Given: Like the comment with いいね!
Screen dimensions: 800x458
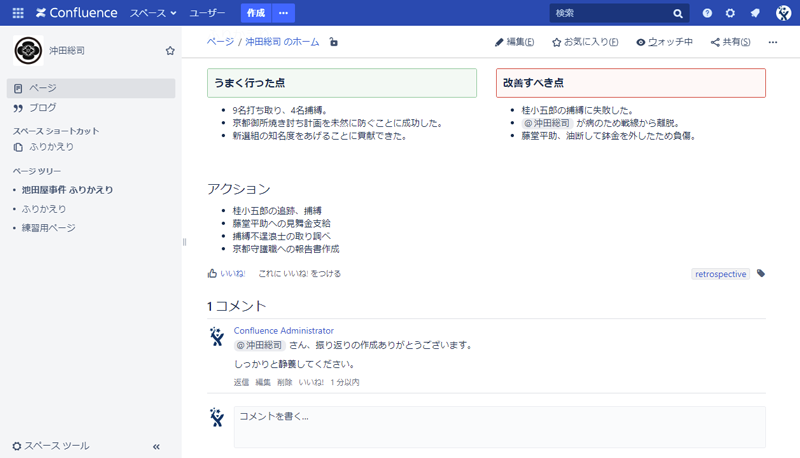Looking at the screenshot, I should click(x=311, y=383).
